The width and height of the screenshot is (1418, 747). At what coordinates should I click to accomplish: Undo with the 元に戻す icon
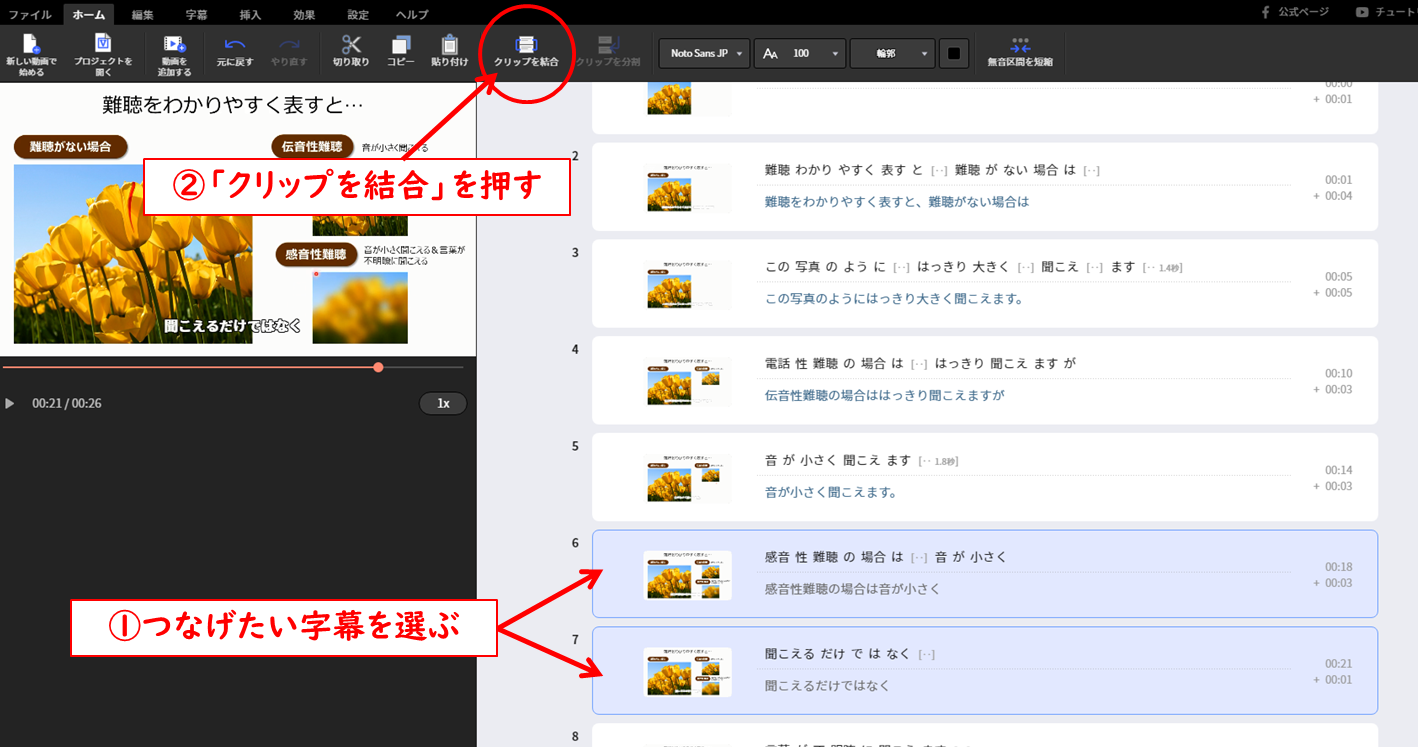(x=235, y=52)
